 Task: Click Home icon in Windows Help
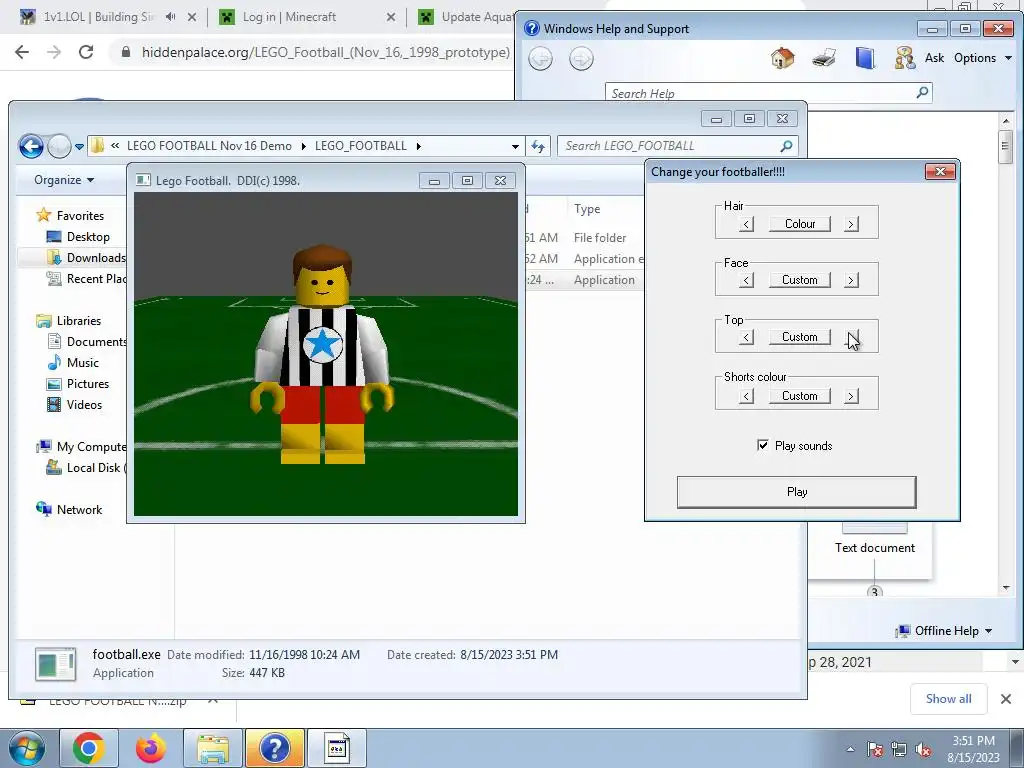(x=782, y=58)
